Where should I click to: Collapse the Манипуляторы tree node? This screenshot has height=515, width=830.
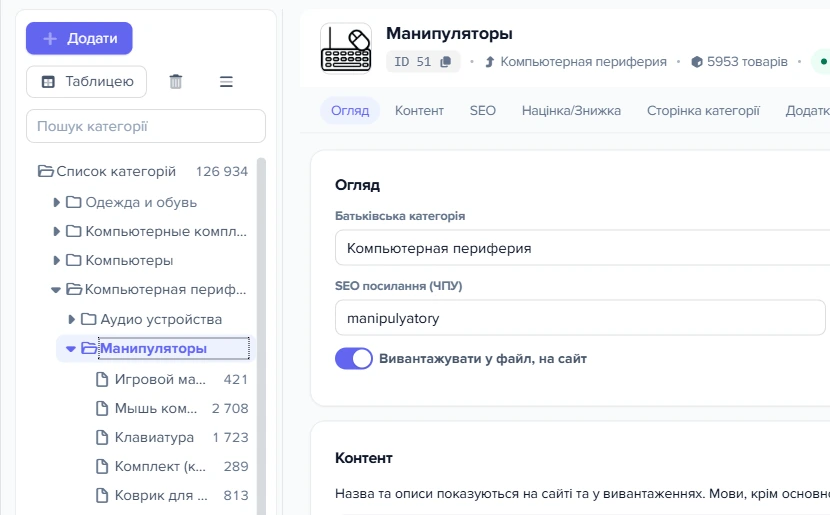(70, 349)
